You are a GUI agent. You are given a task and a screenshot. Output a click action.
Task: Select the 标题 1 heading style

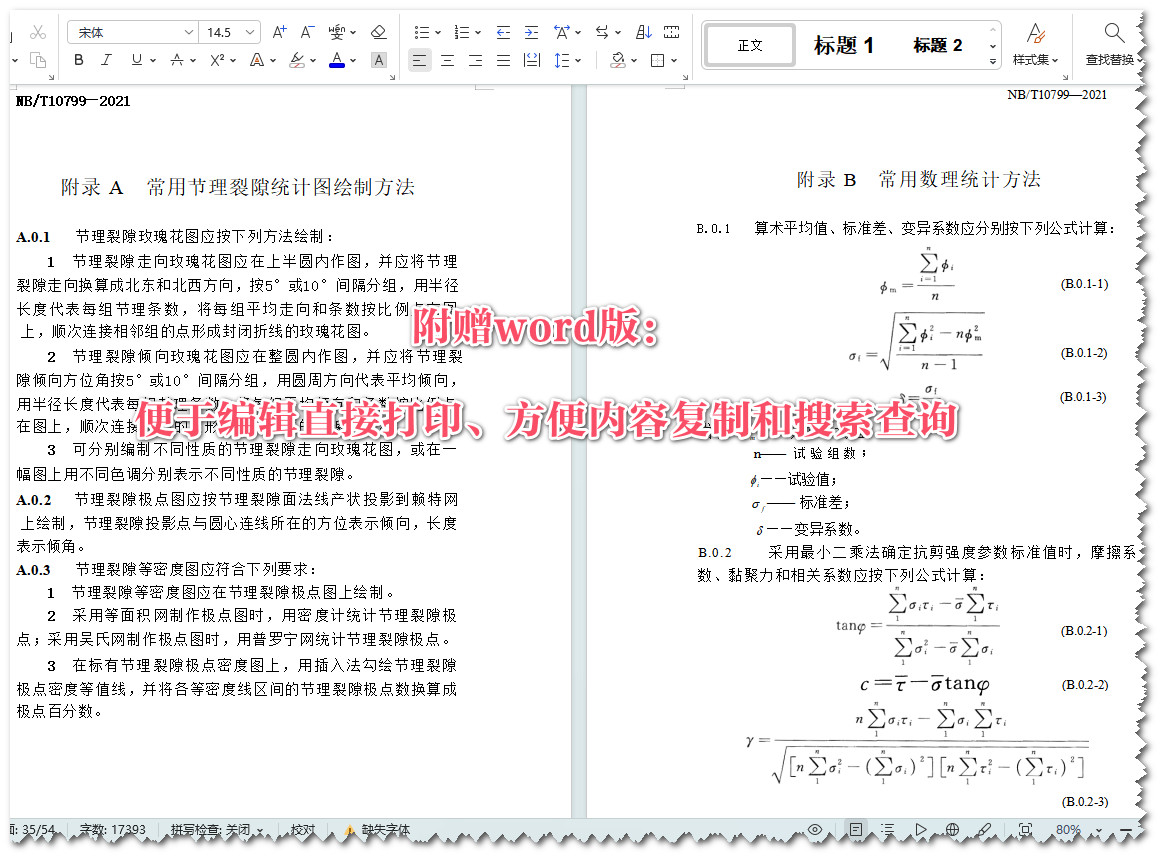(843, 44)
